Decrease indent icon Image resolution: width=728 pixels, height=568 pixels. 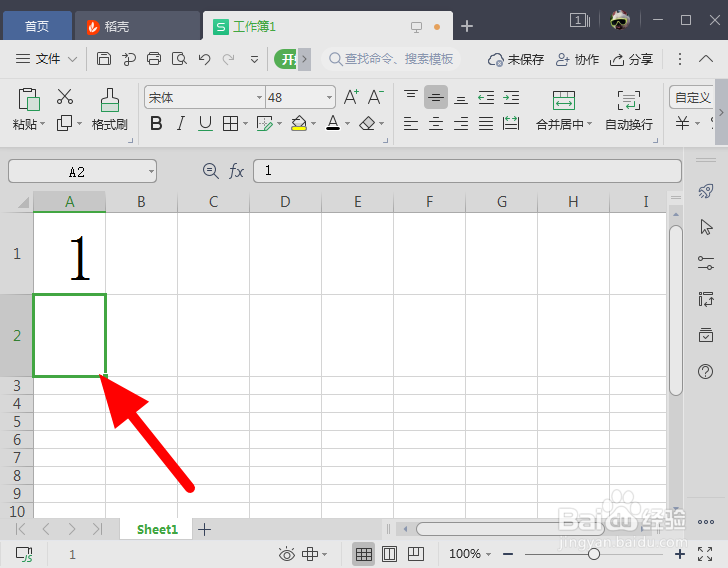tap(486, 97)
